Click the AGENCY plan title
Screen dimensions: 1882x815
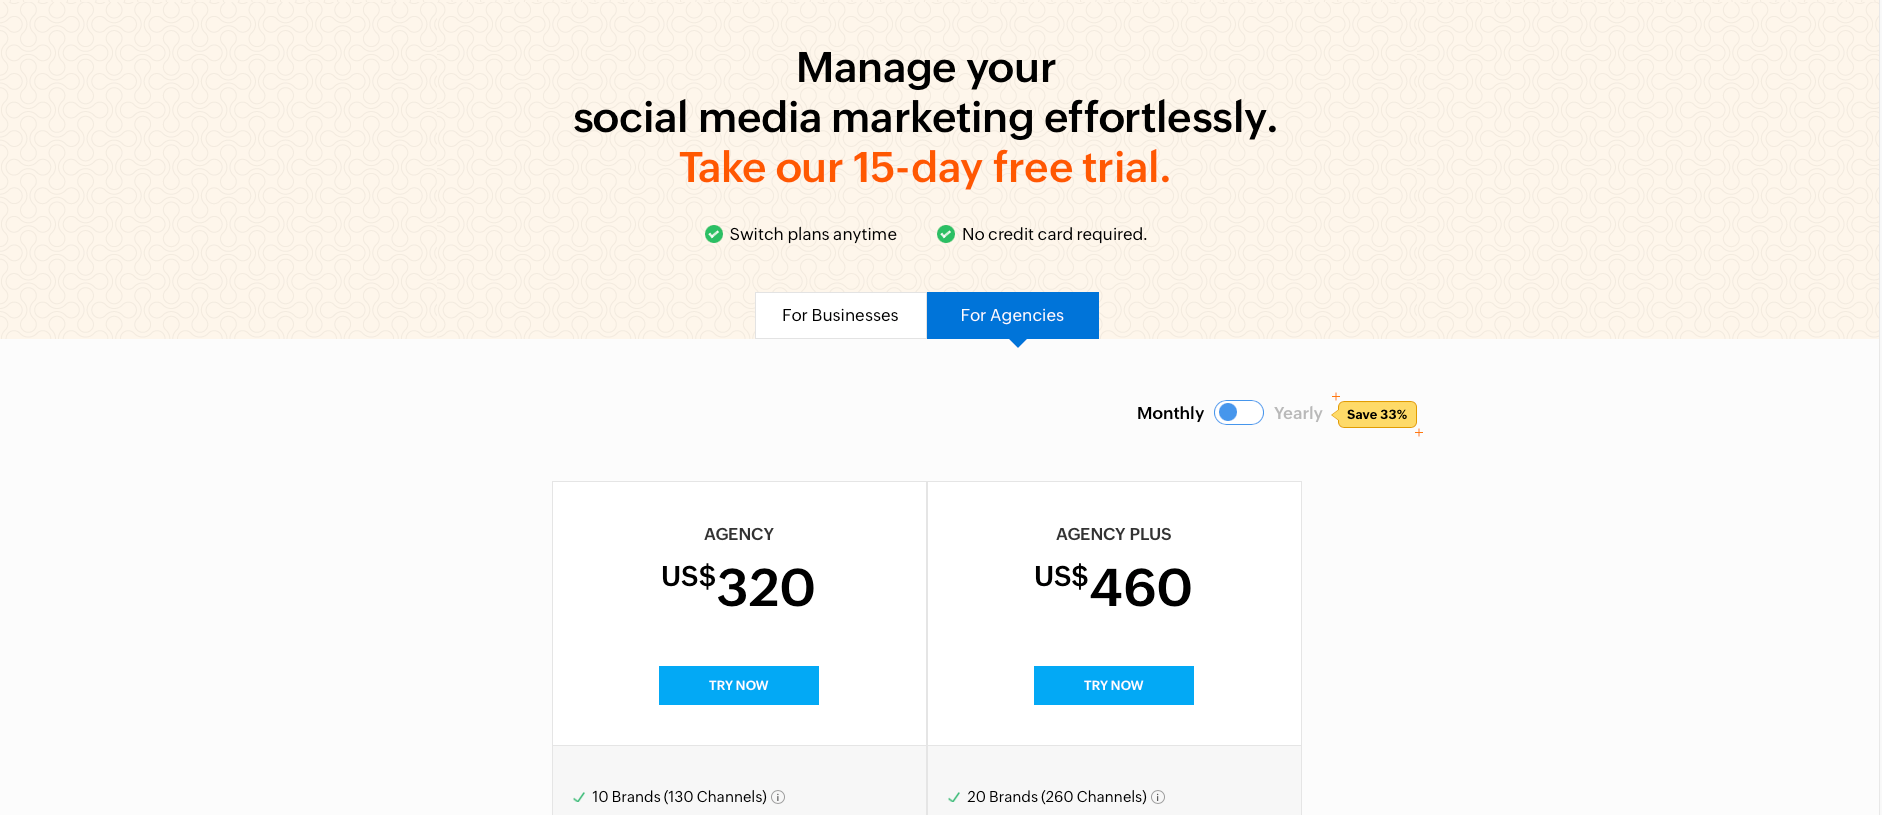coord(739,534)
